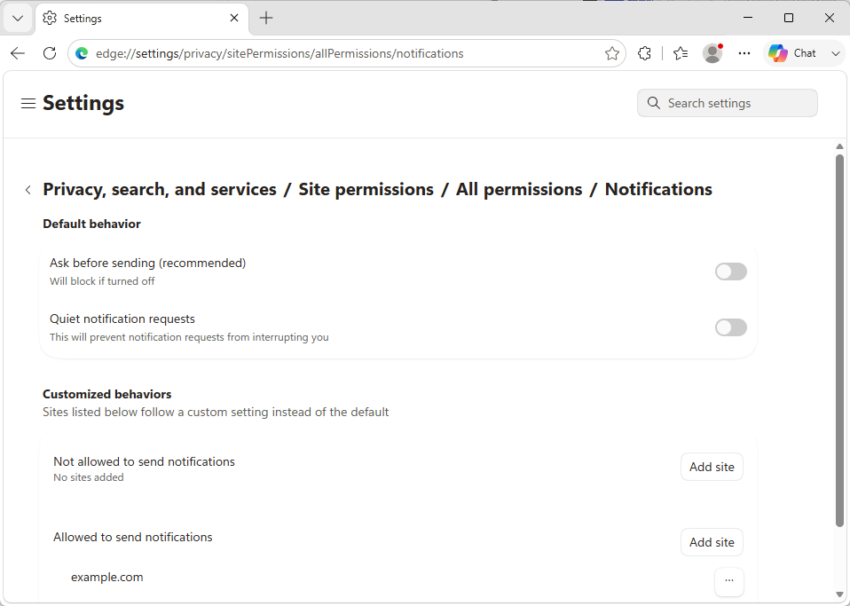Click the address bar URL
Screen dimensions: 850x606
(x=279, y=54)
